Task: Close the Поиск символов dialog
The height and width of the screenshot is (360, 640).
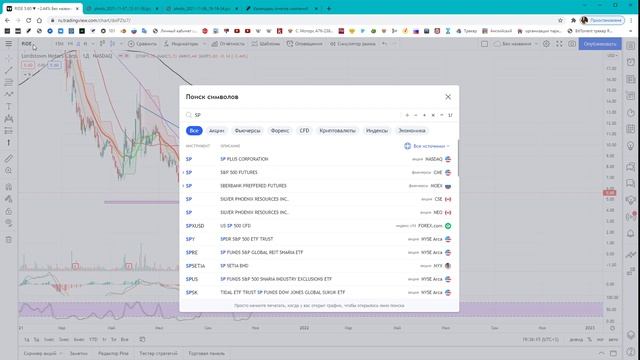Action: [x=448, y=97]
